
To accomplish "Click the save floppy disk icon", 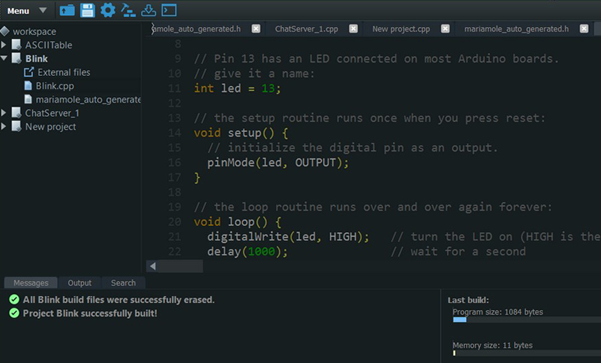I will [87, 10].
